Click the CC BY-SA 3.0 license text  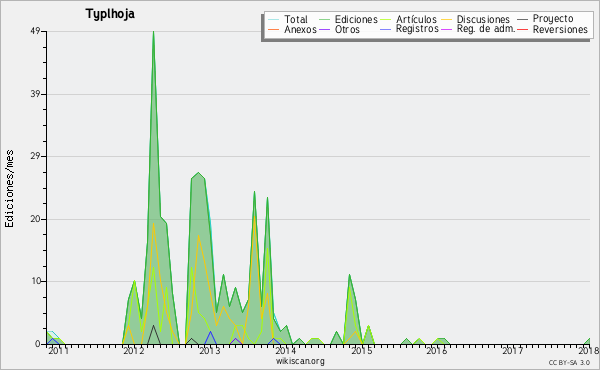(x=569, y=362)
